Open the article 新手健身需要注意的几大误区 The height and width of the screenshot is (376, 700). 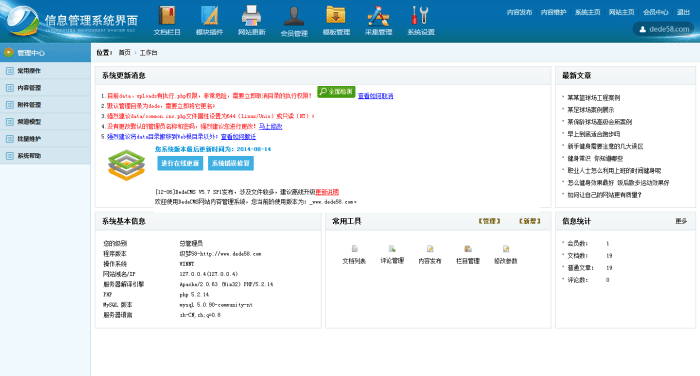(x=605, y=146)
